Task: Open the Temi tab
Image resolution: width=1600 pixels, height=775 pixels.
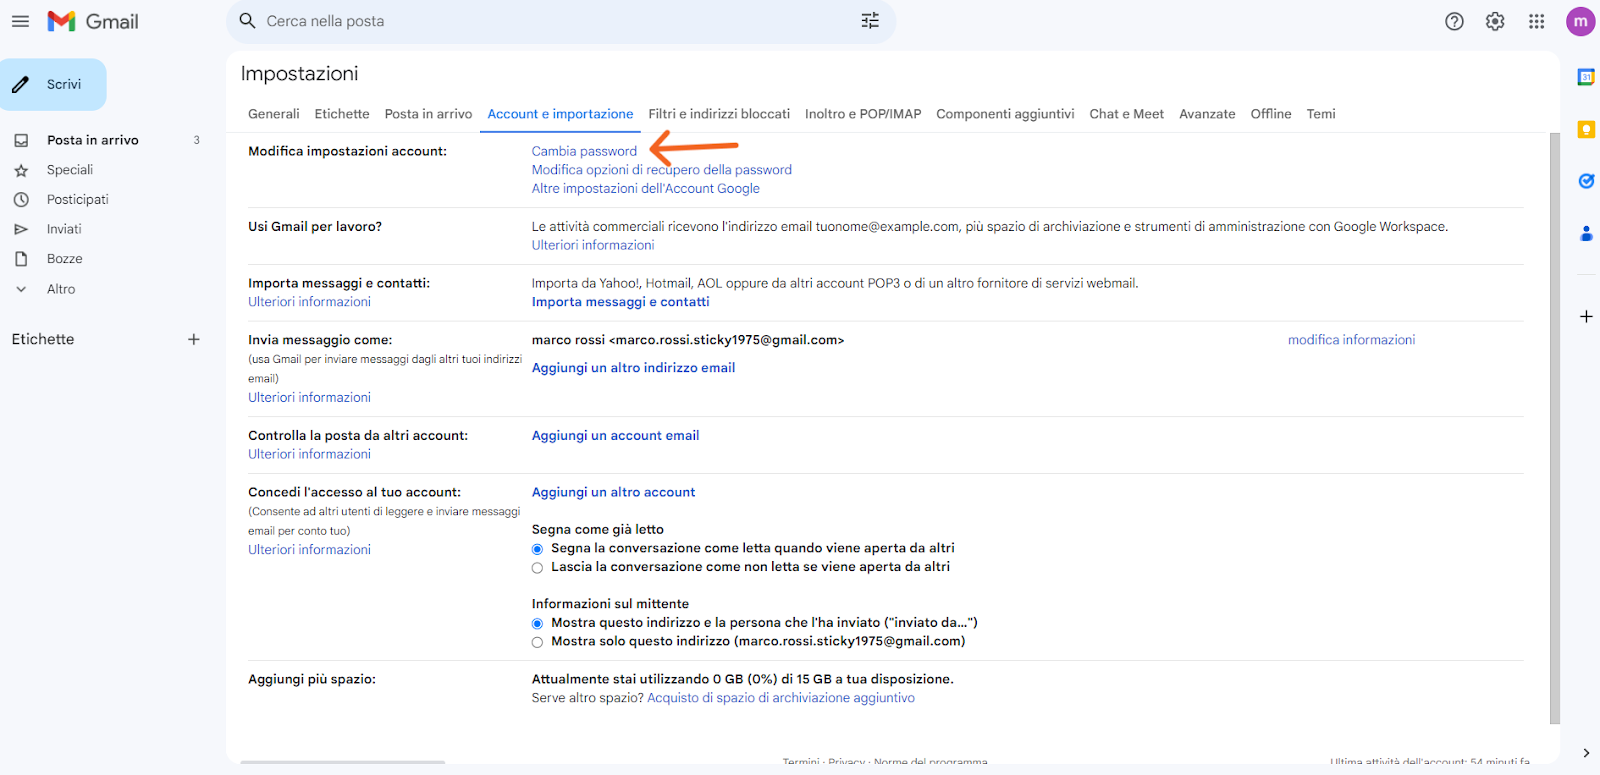Action: pyautogui.click(x=1321, y=114)
